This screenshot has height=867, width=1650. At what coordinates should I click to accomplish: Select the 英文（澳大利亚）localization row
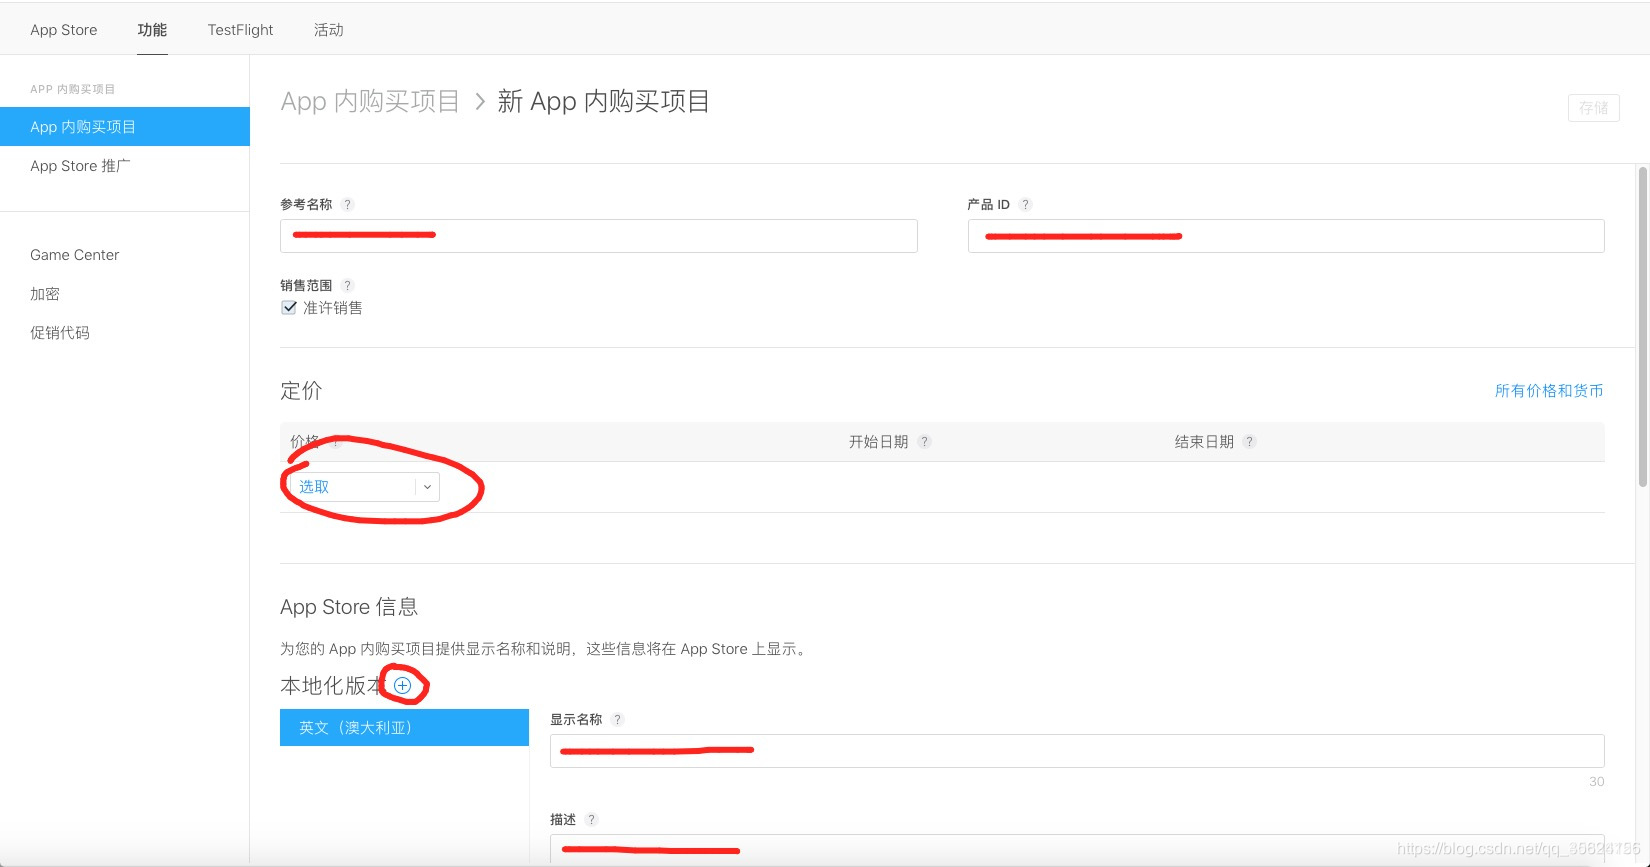[x=404, y=728]
